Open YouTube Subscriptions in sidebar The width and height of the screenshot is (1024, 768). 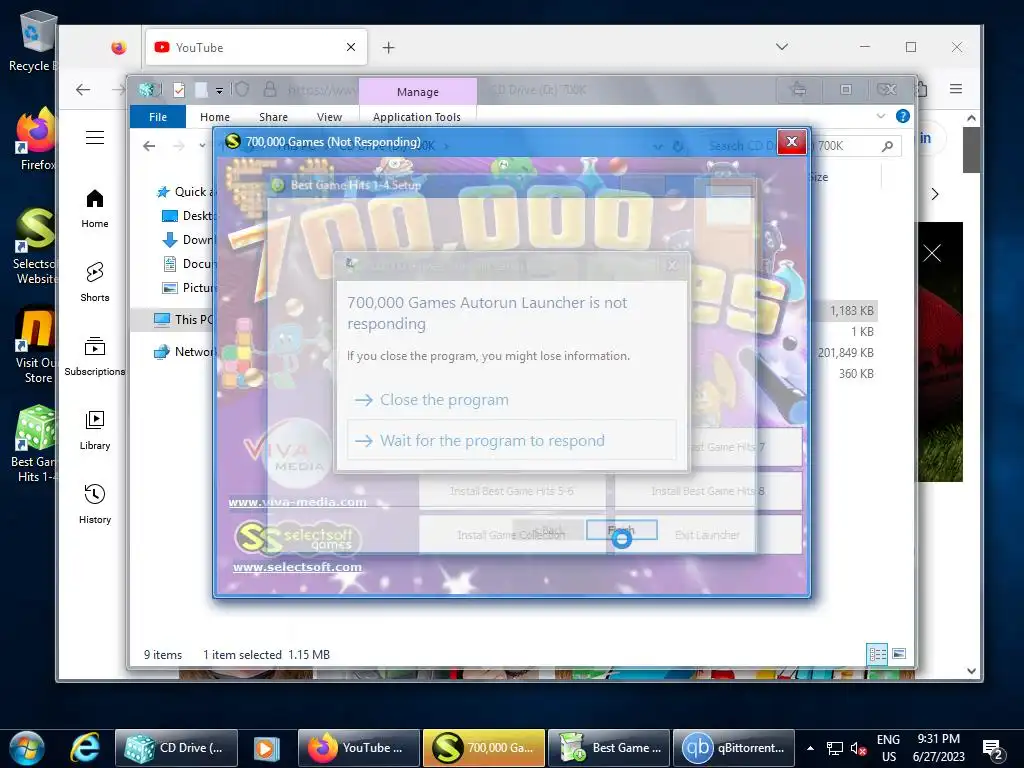(x=95, y=357)
